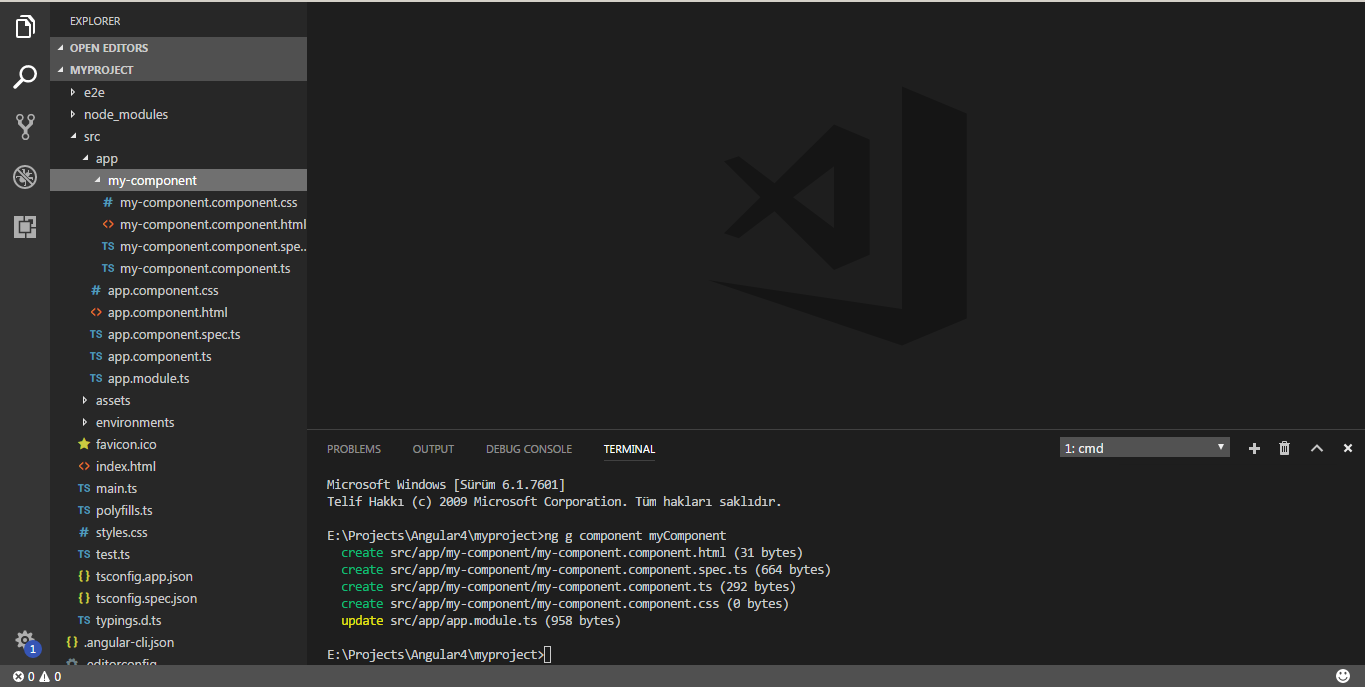The height and width of the screenshot is (687, 1365).
Task: Open the terminal selector dropdown '1: cmd'
Action: point(1145,448)
